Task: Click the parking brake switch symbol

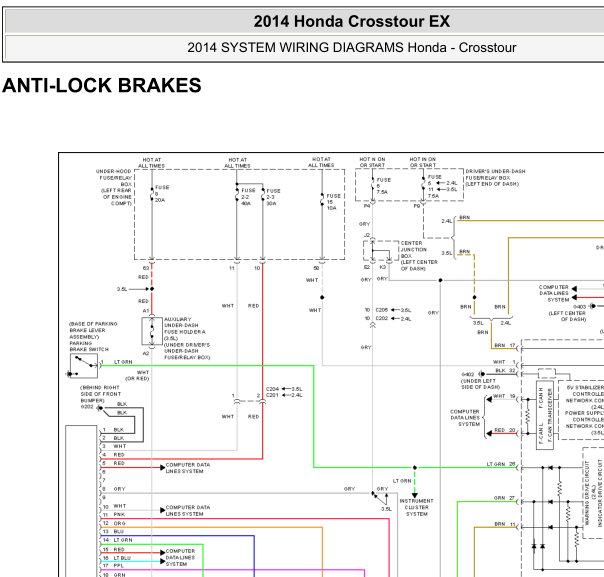Action: pyautogui.click(x=84, y=366)
